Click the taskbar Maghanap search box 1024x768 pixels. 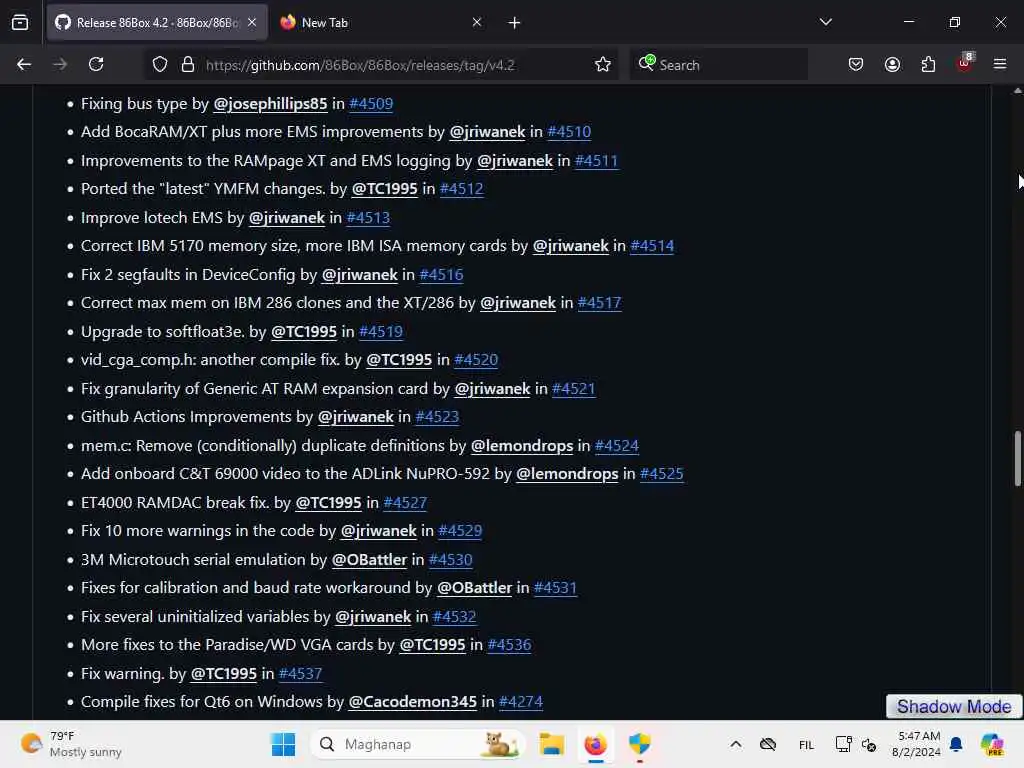418,744
